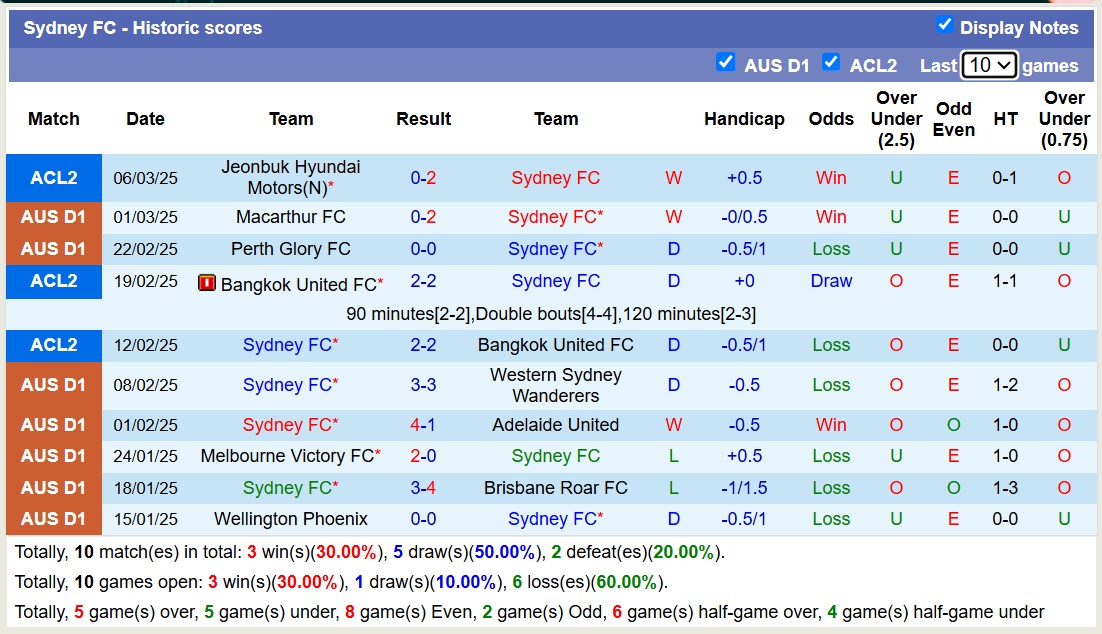Click the AUS D1 badge on the Brisbane Roar row

click(53, 488)
